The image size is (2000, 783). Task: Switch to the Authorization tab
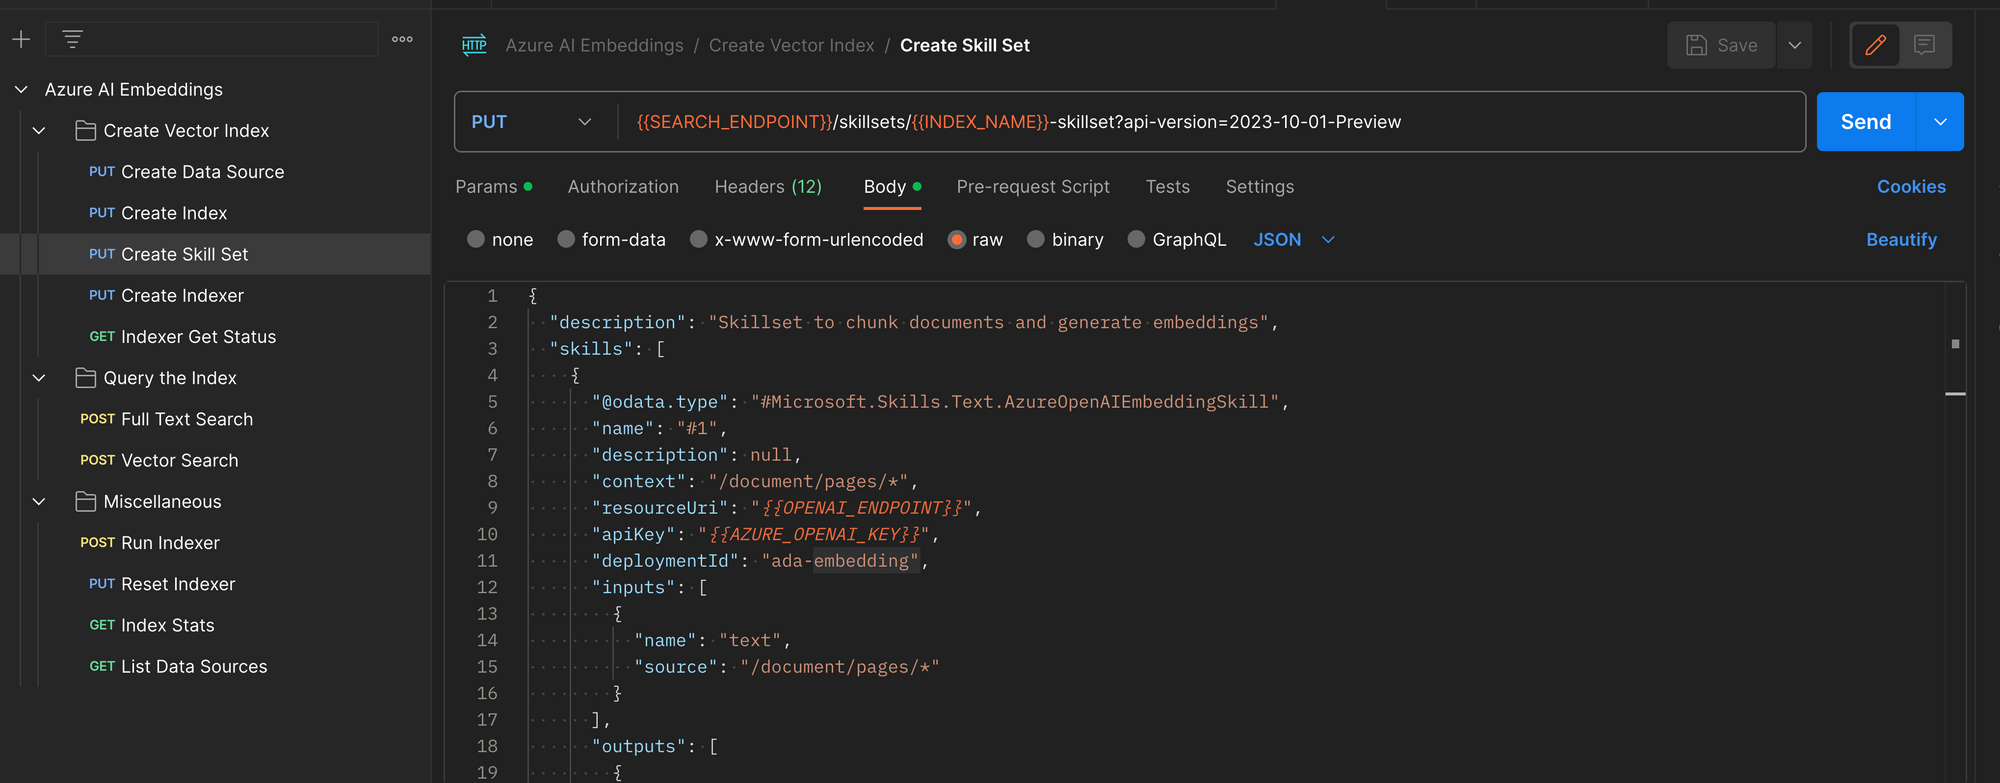(623, 187)
